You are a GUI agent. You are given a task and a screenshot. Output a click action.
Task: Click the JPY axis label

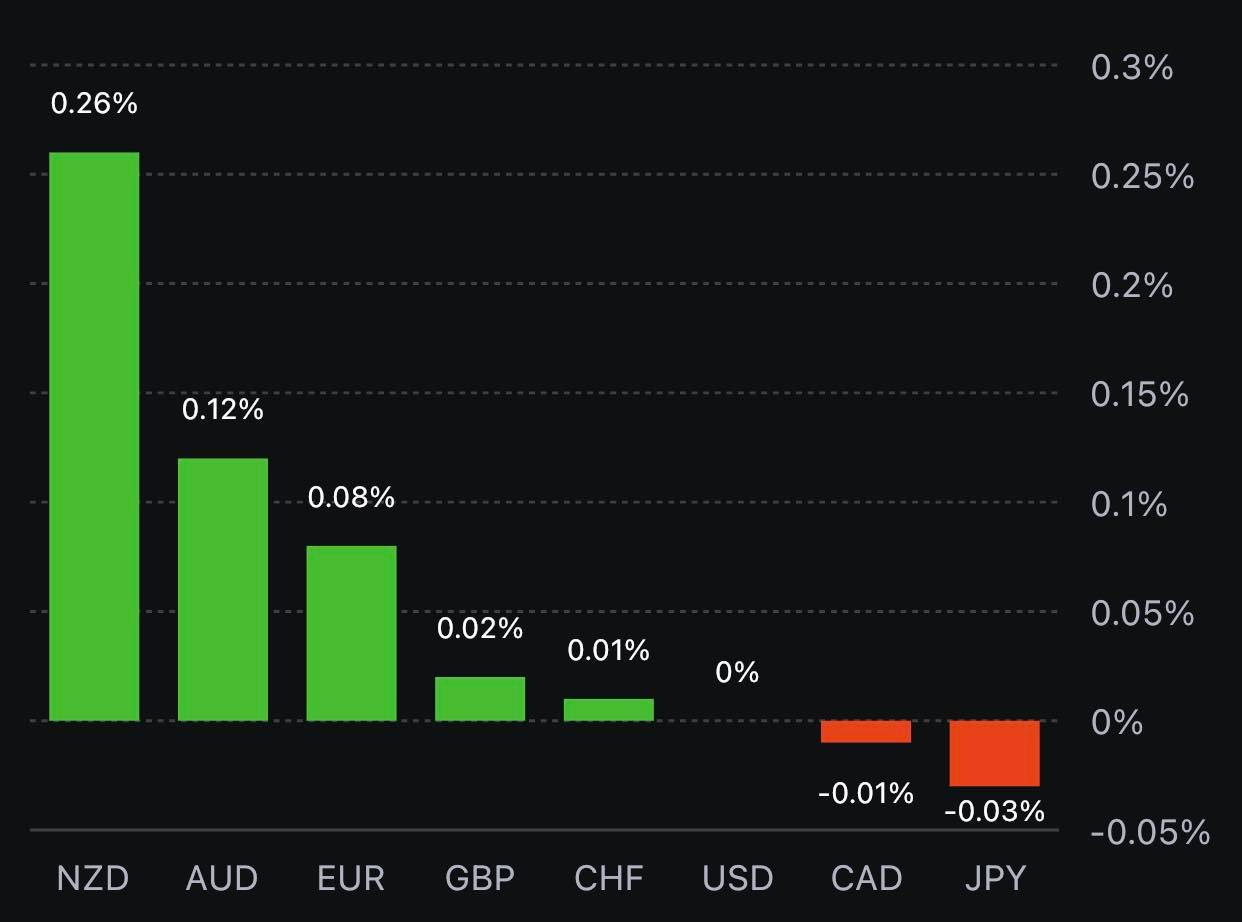[994, 879]
